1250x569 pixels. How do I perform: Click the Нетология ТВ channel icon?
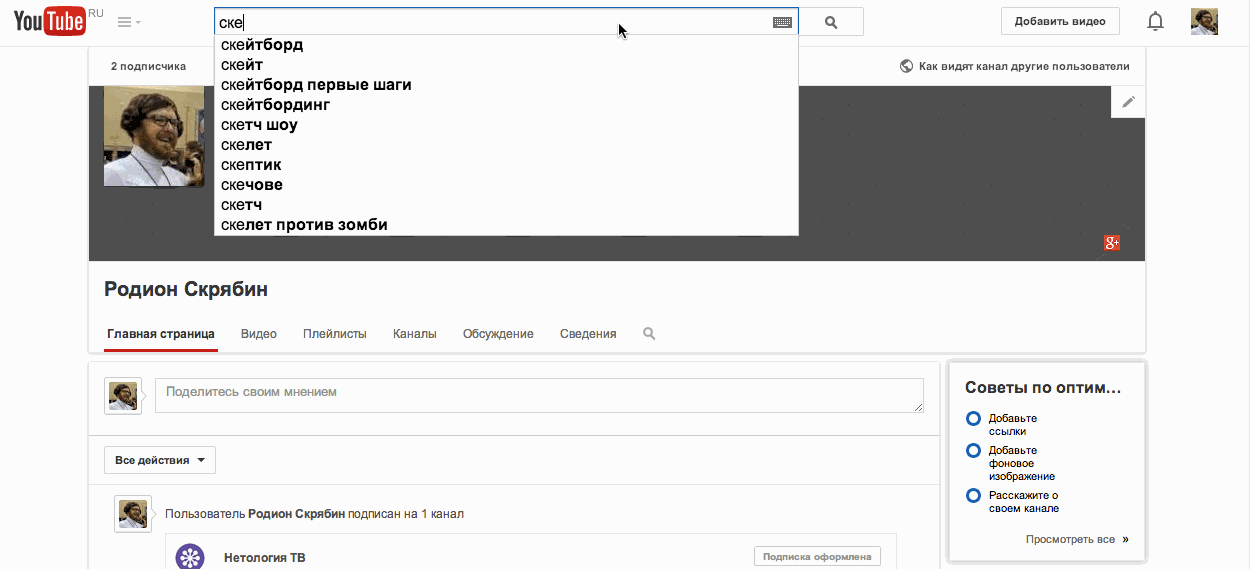point(190,557)
